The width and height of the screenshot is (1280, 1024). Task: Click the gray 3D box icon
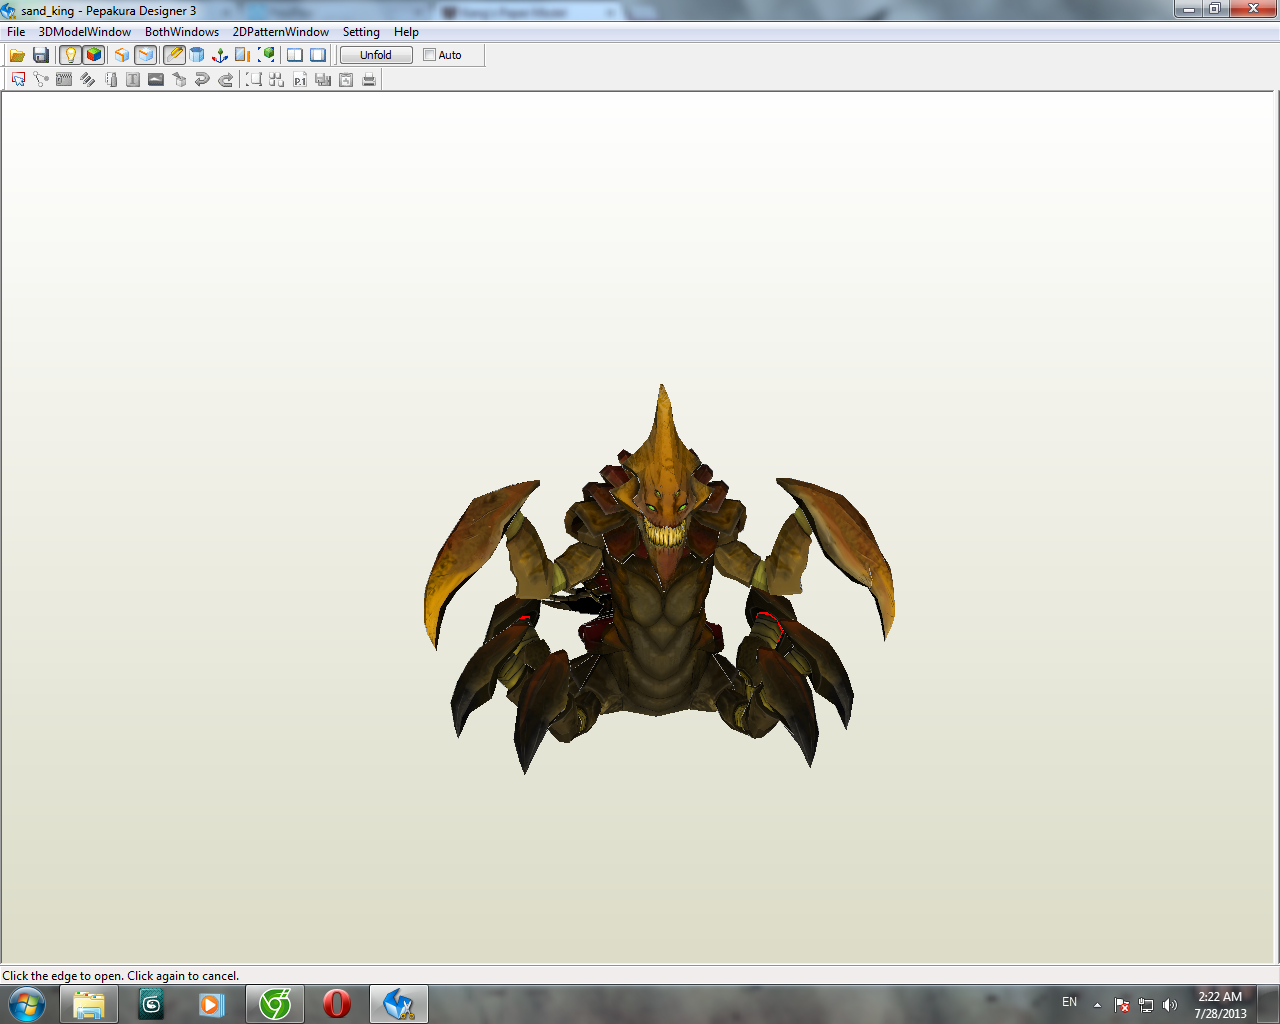pyautogui.click(x=179, y=80)
